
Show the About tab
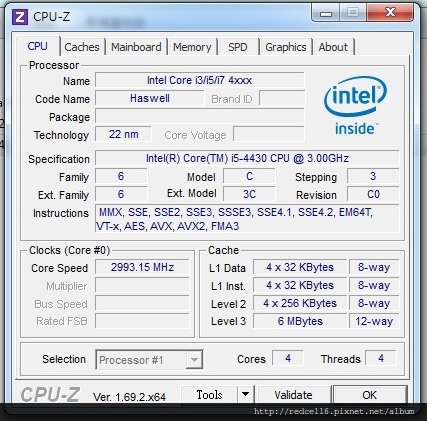pos(333,47)
